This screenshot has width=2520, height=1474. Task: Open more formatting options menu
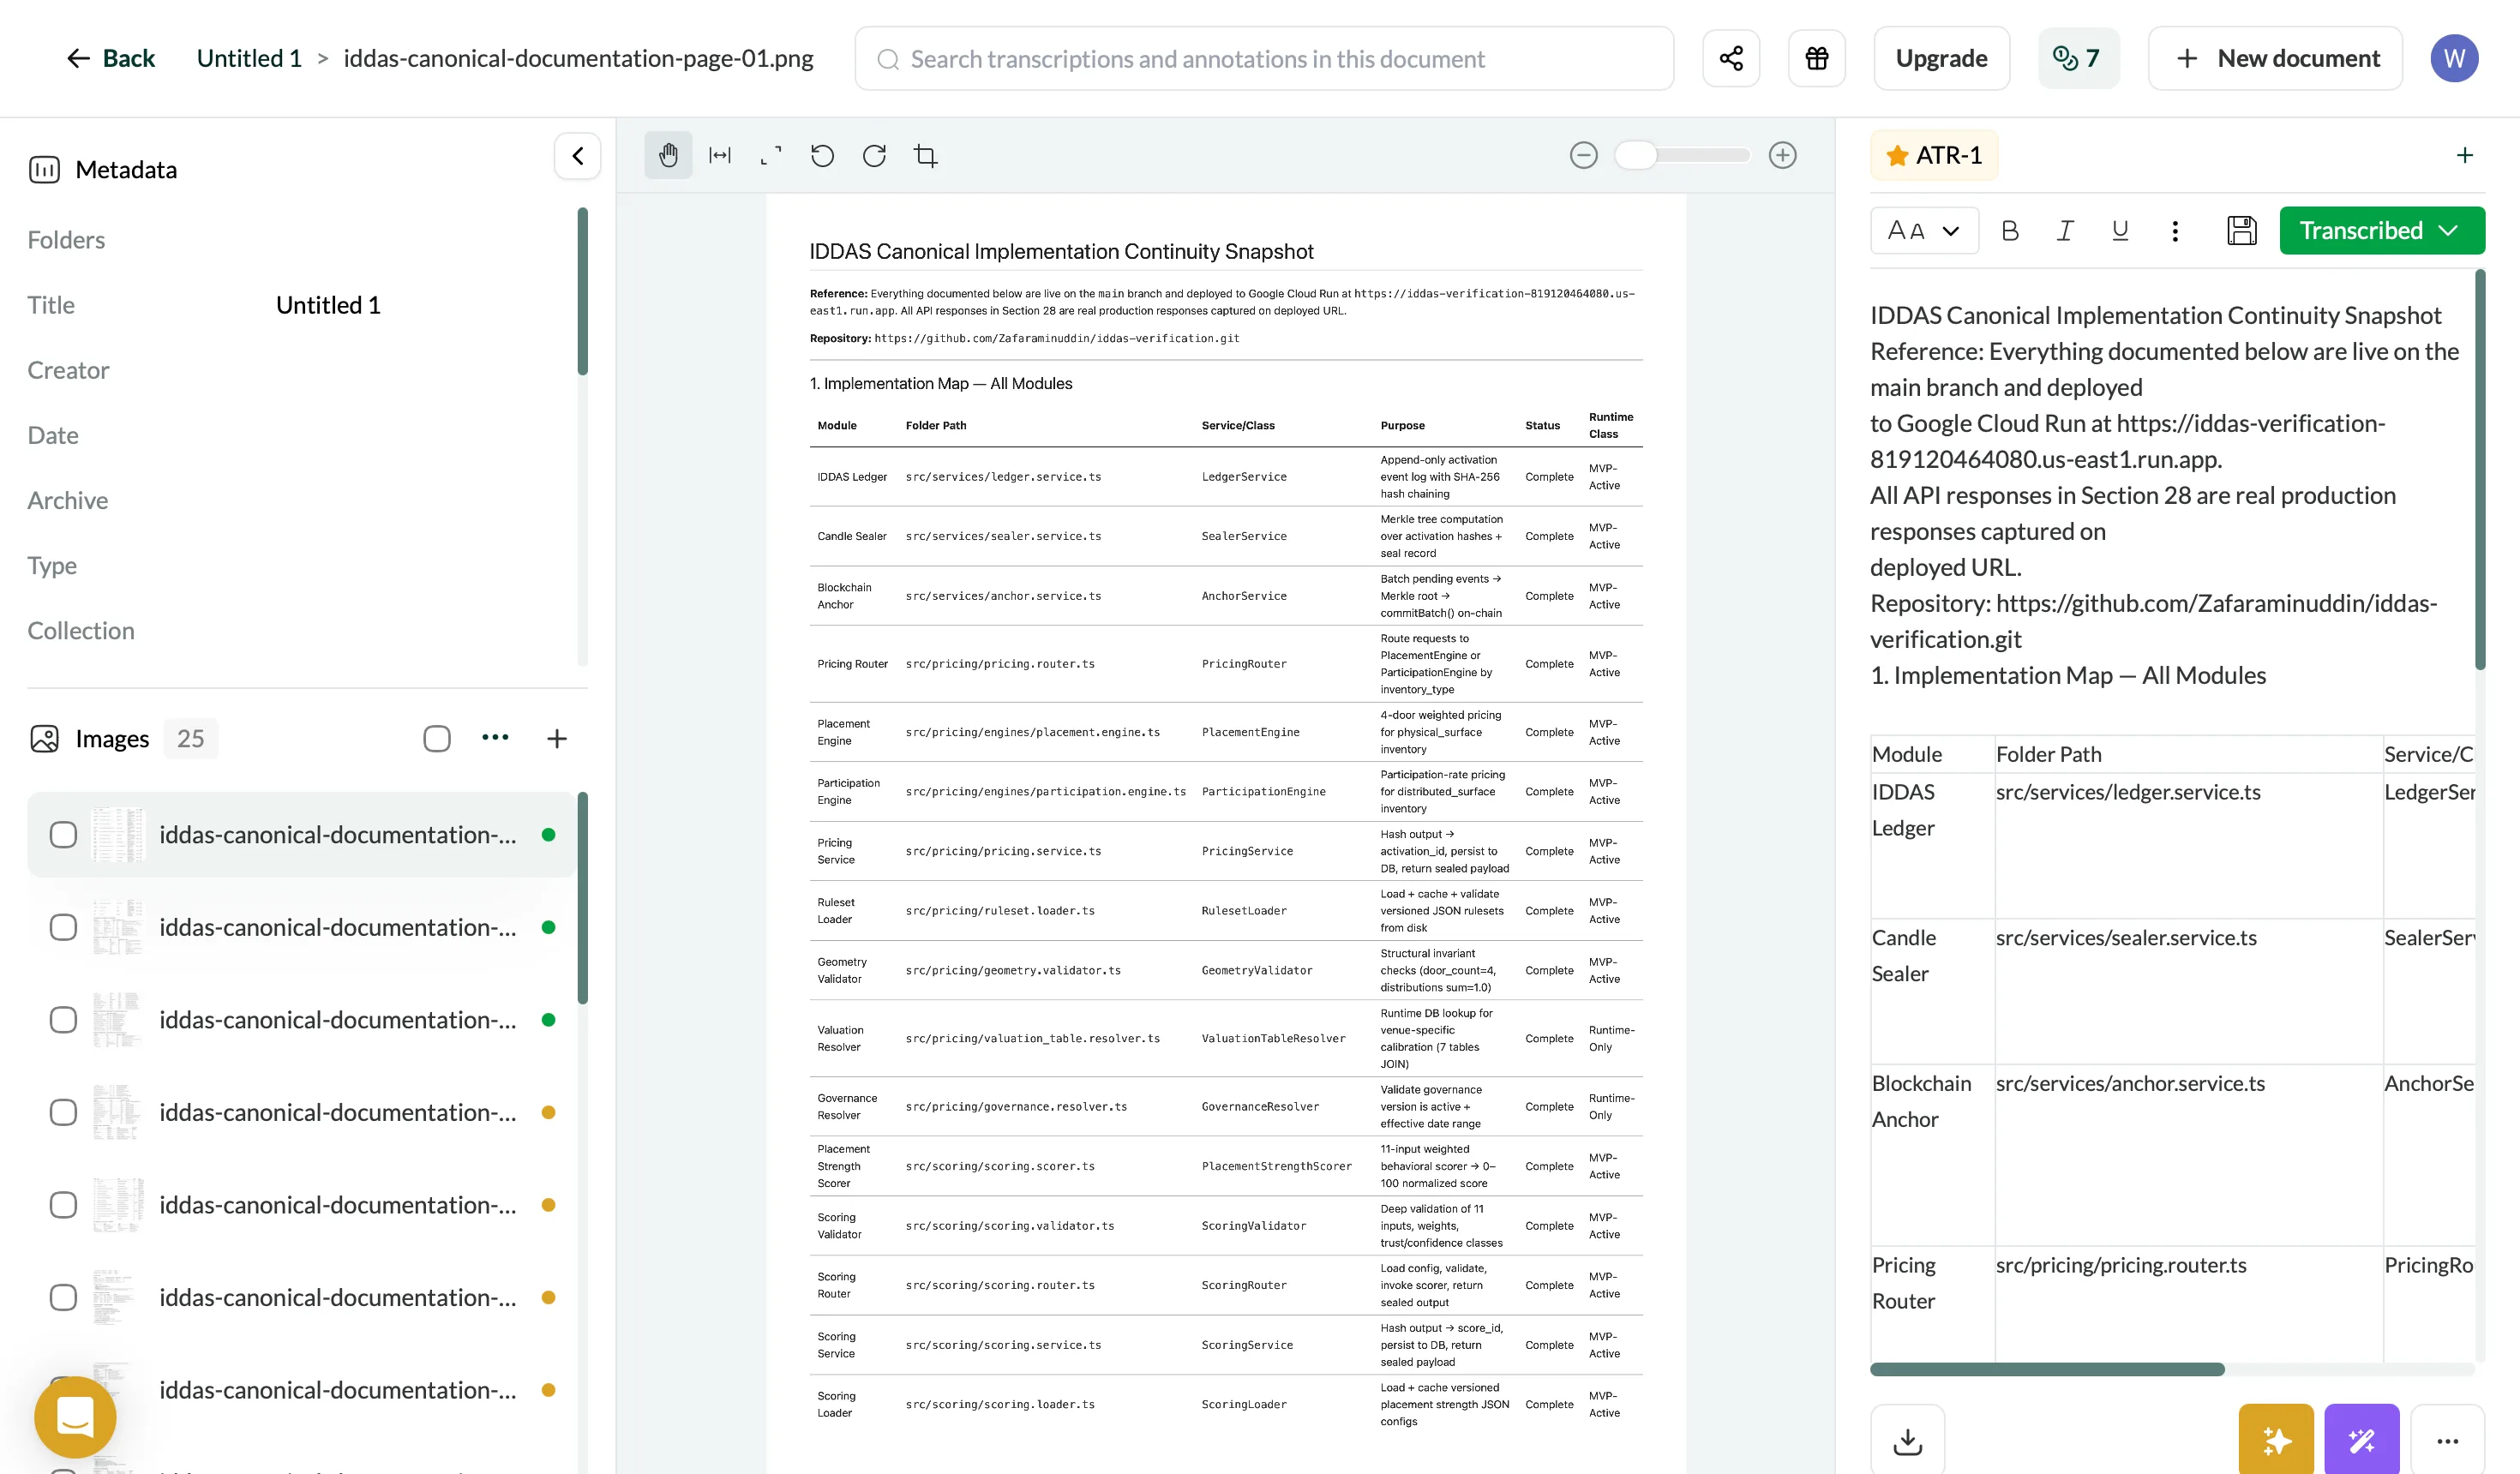[x=2175, y=231]
